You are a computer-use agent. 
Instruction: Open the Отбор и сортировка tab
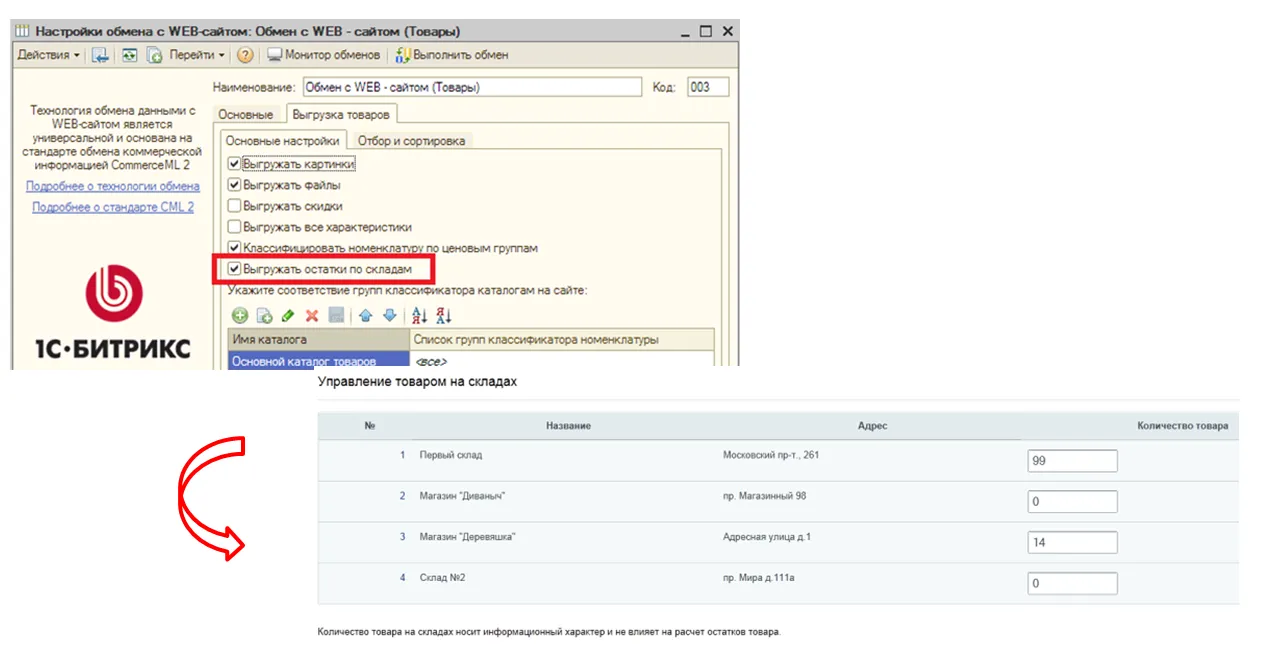411,141
